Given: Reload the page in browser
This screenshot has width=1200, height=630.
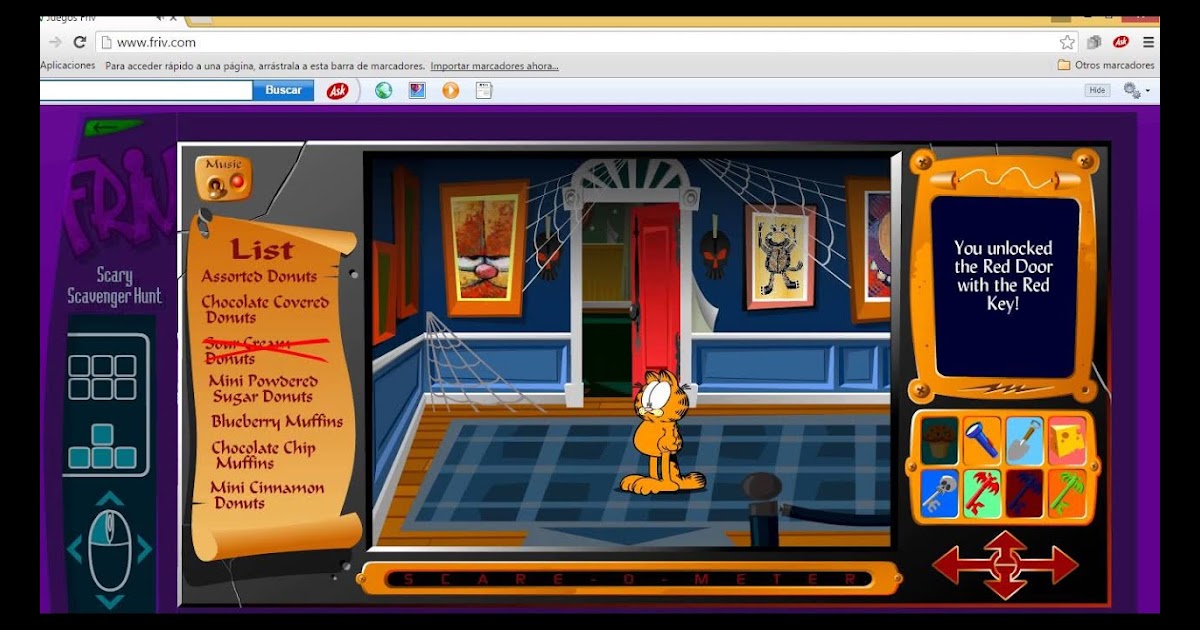Looking at the screenshot, I should [80, 42].
